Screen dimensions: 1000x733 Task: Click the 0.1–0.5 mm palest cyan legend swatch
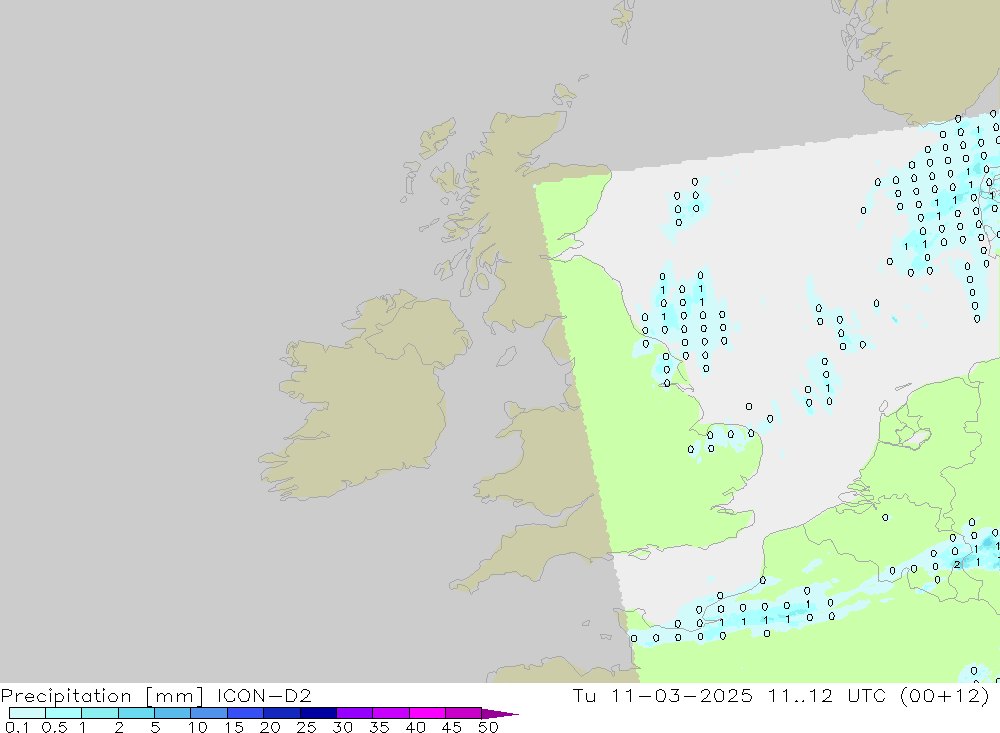tap(27, 713)
